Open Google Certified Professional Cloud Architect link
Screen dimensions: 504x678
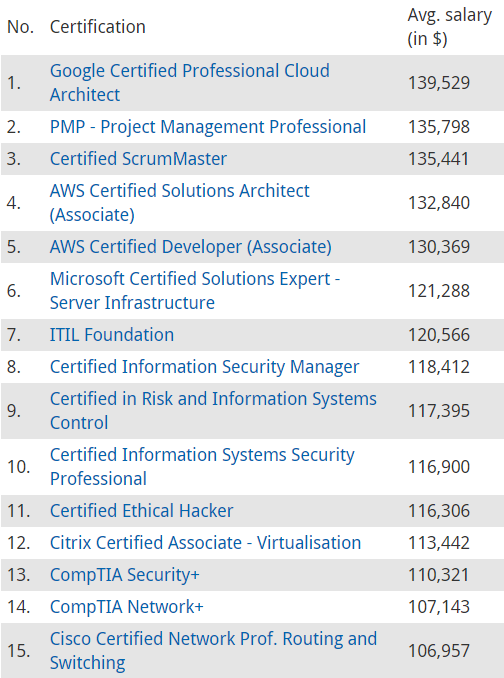click(x=189, y=83)
